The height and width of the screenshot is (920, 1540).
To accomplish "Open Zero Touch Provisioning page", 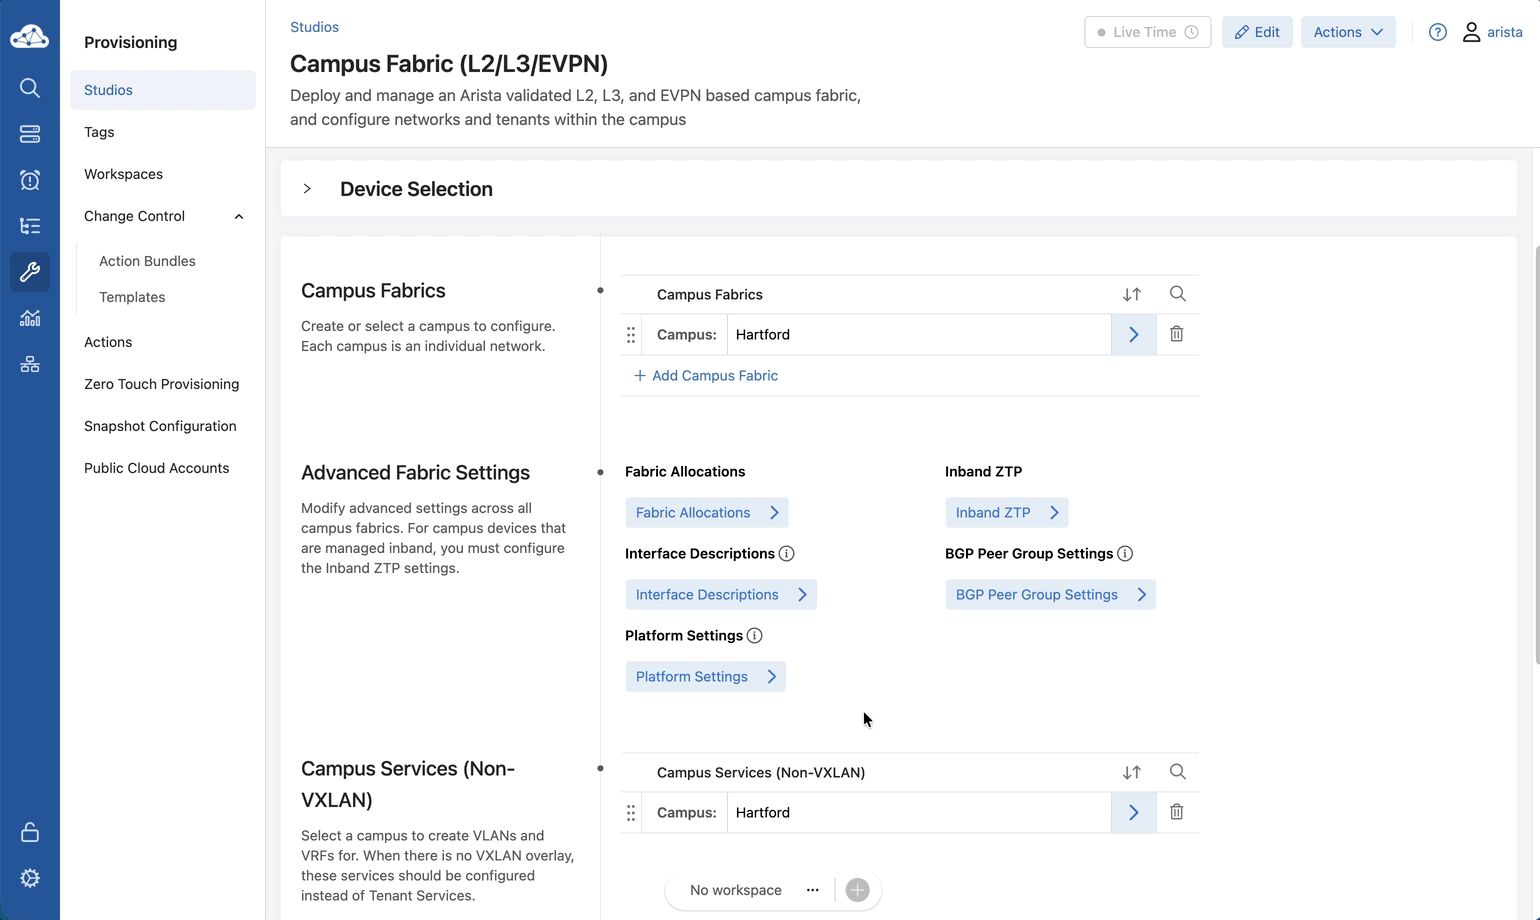I will click(x=163, y=384).
